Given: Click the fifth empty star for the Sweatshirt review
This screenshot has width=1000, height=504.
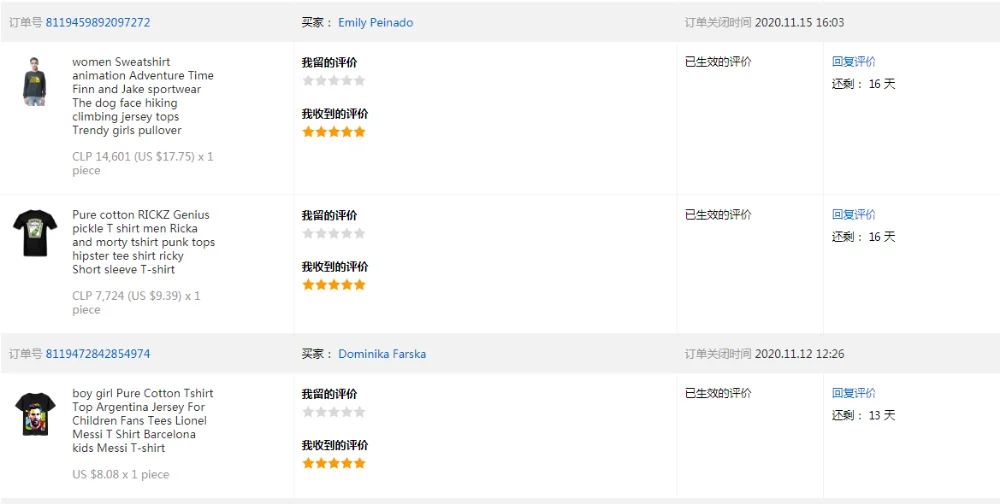Looking at the screenshot, I should [x=359, y=81].
